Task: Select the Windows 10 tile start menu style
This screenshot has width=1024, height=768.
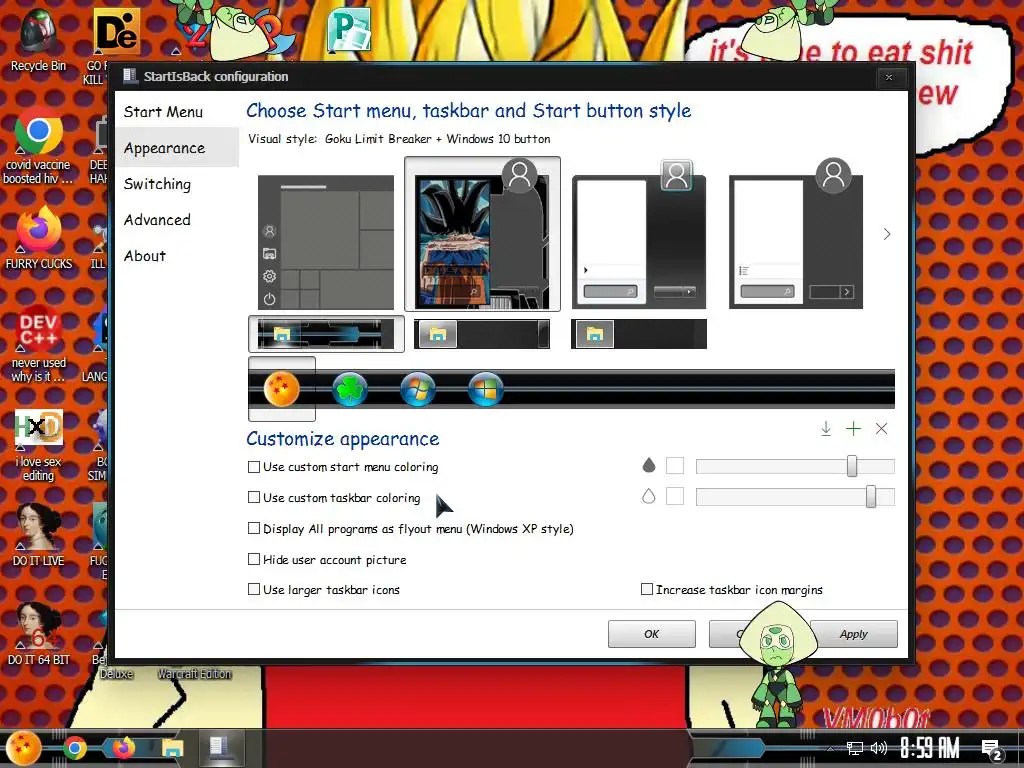Action: (x=326, y=242)
